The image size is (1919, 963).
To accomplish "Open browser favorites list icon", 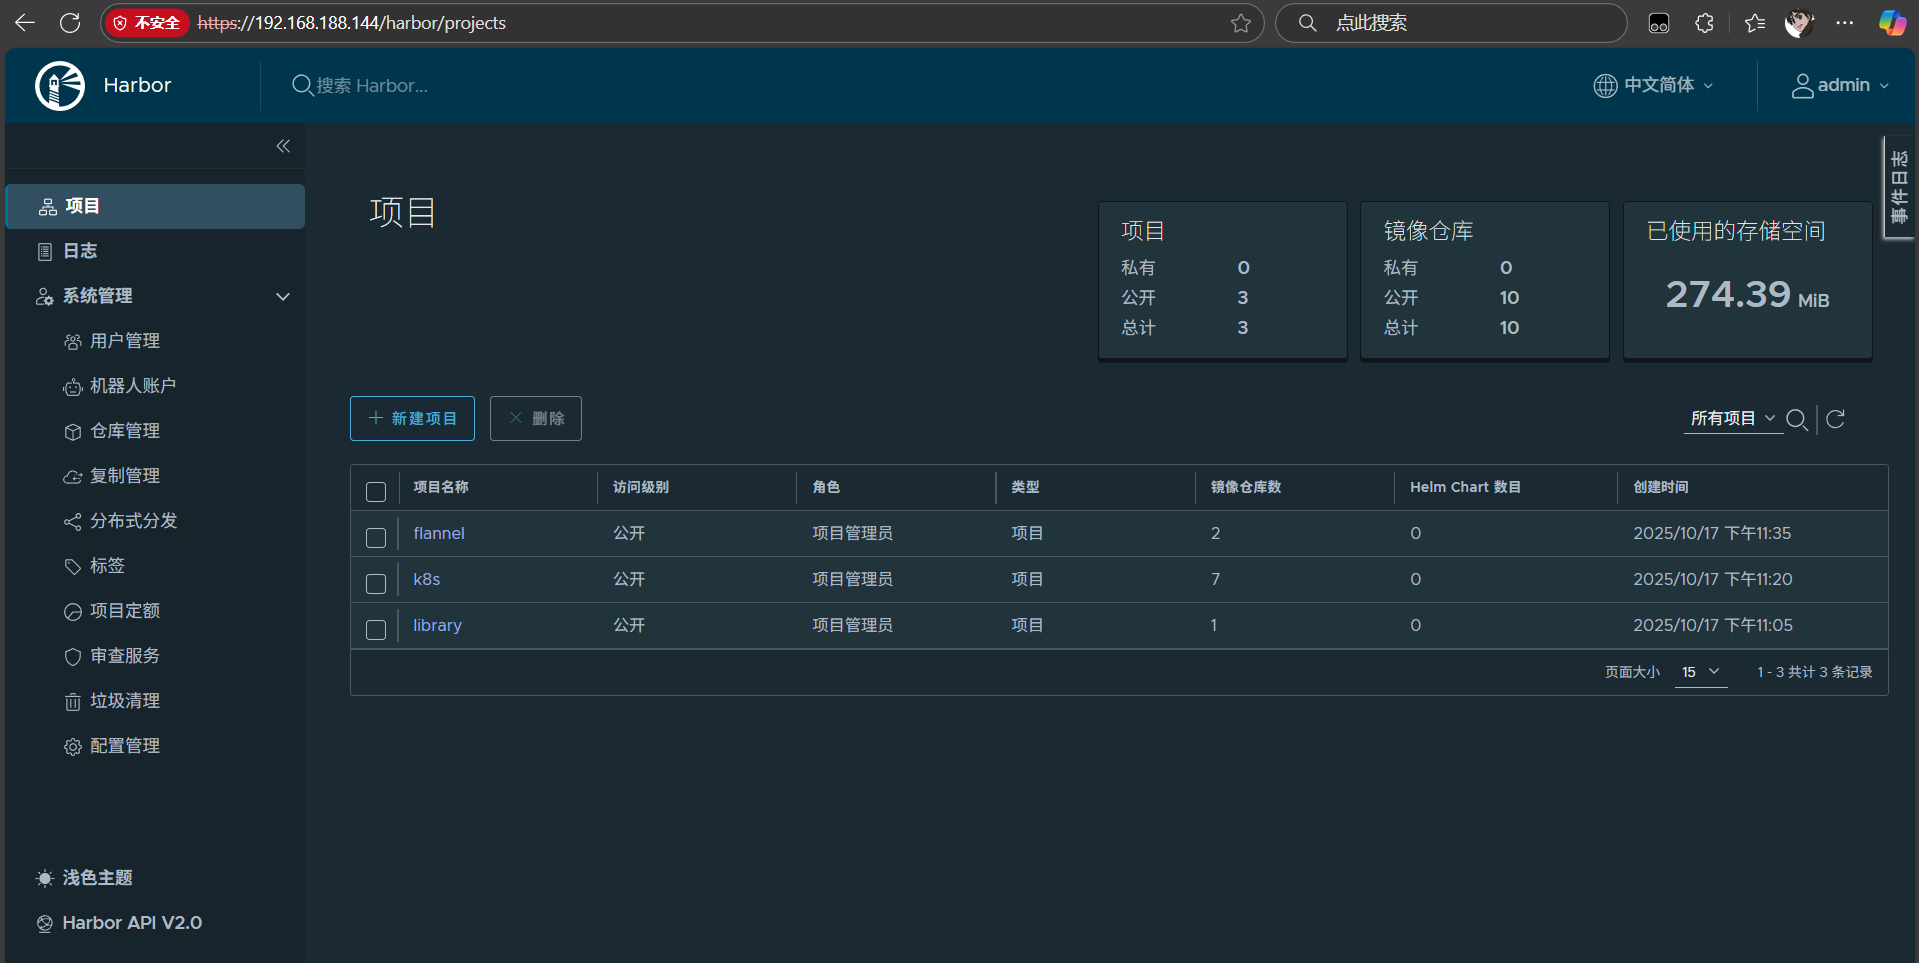I will click(x=1754, y=23).
